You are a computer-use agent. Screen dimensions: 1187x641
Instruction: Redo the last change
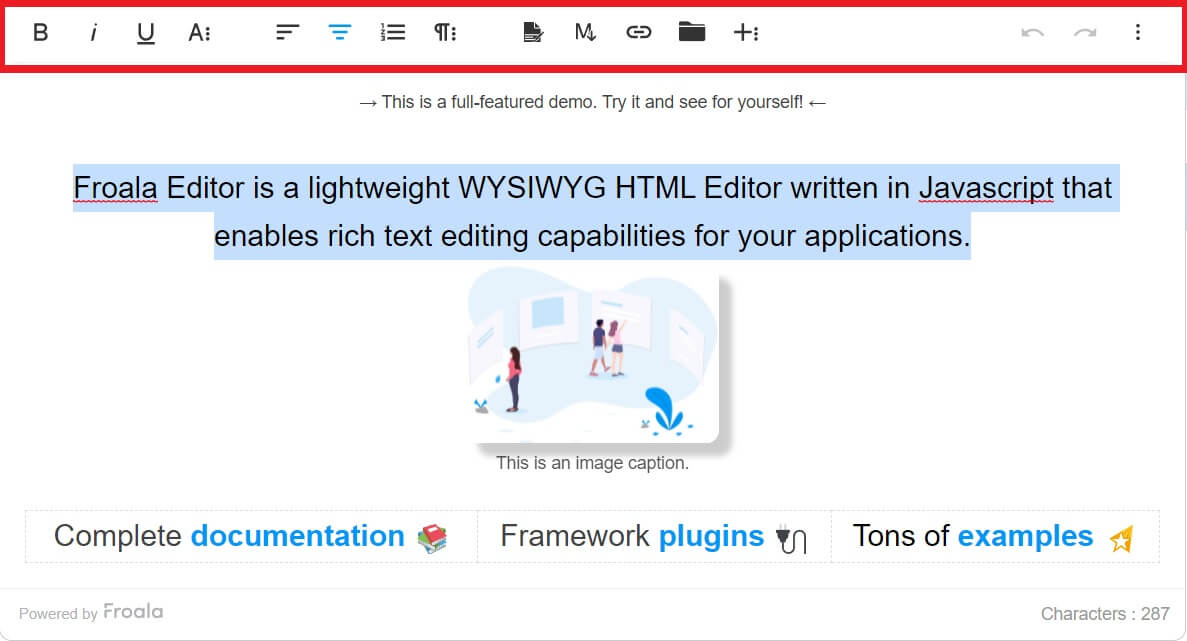coord(1085,33)
